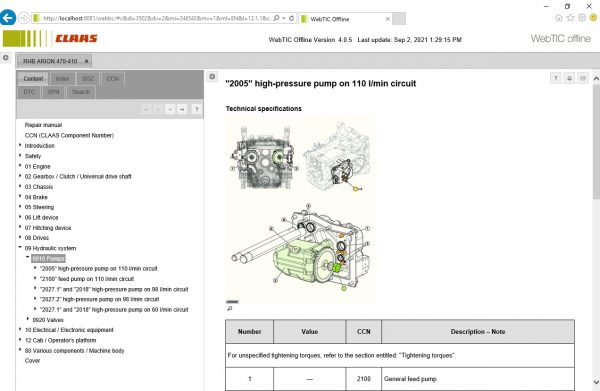Viewport: 600px width, 391px height.
Task: Click the first left arrow navigation button
Action: pos(146,109)
